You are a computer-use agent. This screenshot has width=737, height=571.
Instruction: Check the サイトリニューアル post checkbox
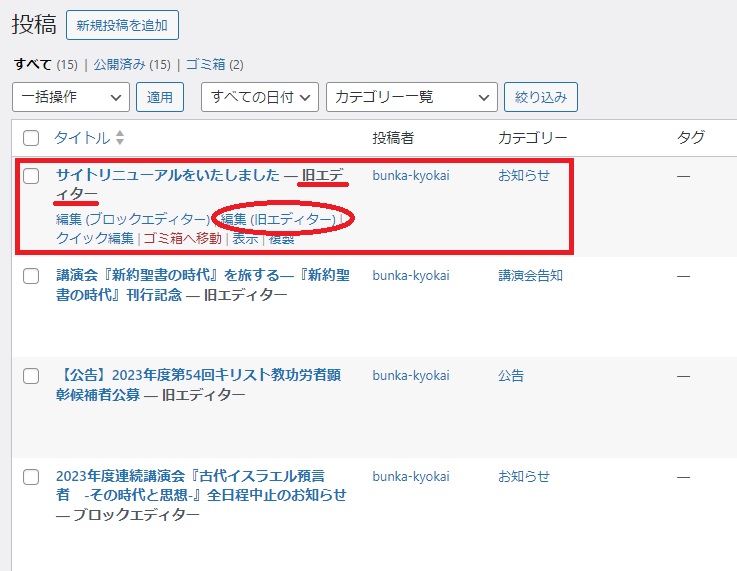coord(31,176)
